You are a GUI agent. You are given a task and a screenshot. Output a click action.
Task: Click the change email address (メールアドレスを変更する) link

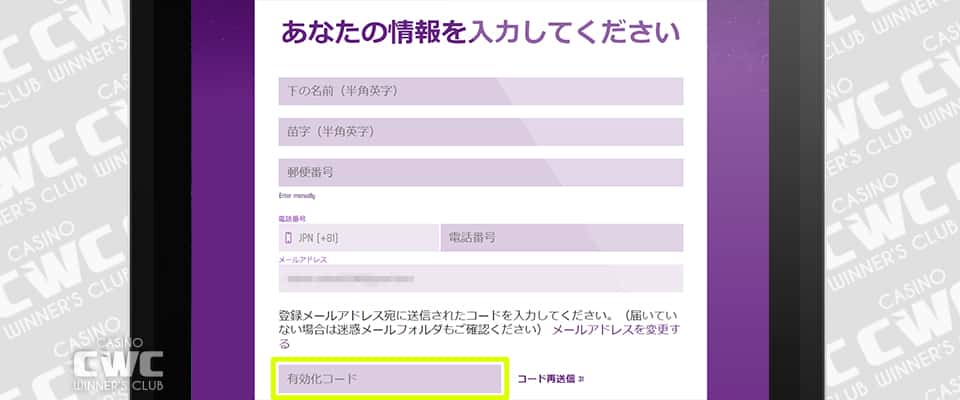point(617,330)
